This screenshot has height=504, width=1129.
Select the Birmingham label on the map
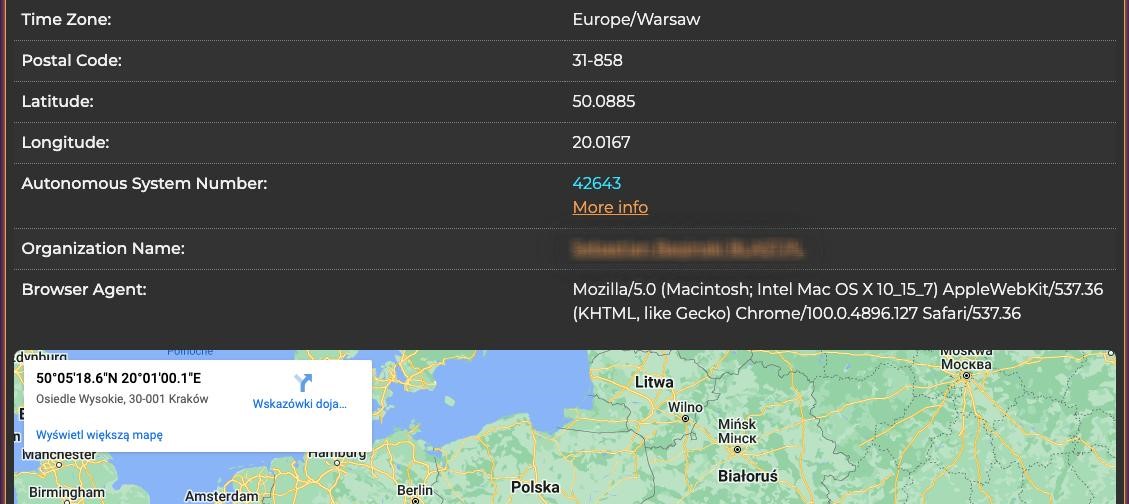click(x=67, y=492)
